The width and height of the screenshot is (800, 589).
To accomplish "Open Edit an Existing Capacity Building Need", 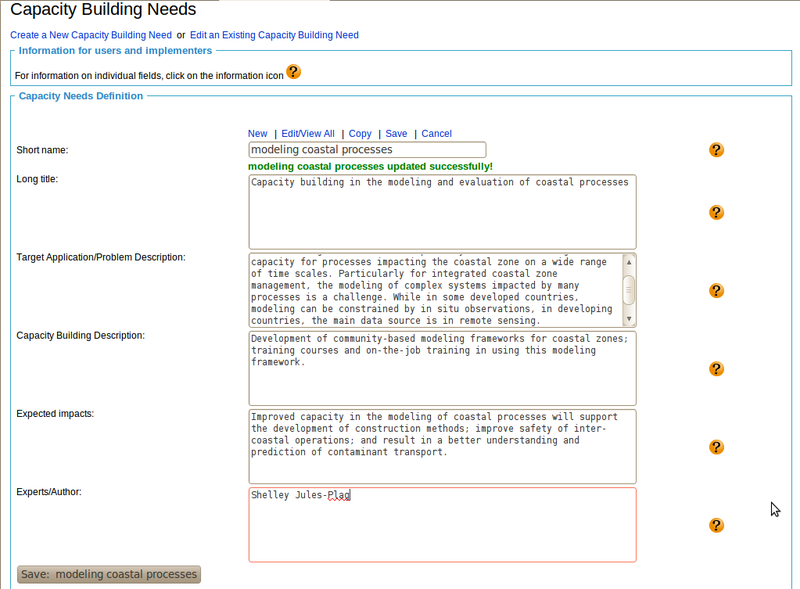I will 274,35.
